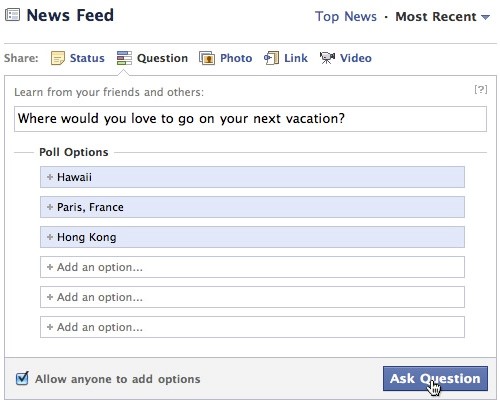The height and width of the screenshot is (405, 500).
Task: Select the Photo share tab
Action: [236, 58]
